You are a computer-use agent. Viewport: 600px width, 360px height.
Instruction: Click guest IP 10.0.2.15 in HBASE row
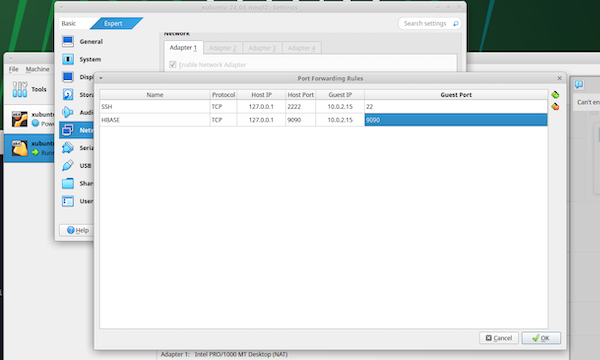click(x=340, y=120)
